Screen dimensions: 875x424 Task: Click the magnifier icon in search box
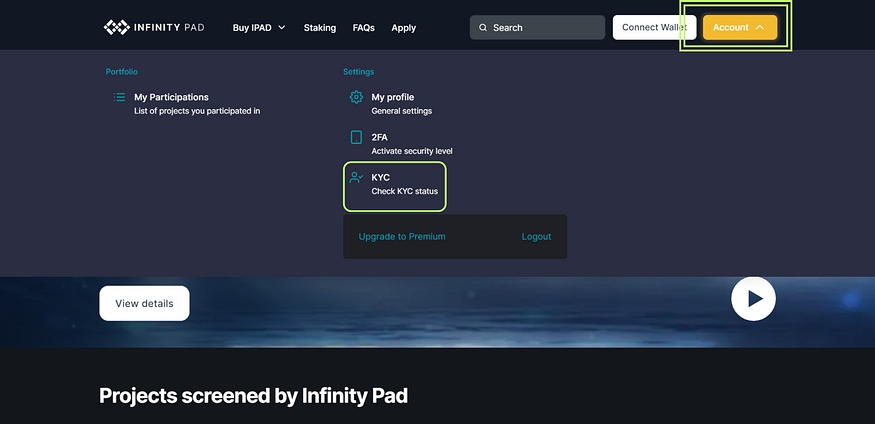click(483, 28)
